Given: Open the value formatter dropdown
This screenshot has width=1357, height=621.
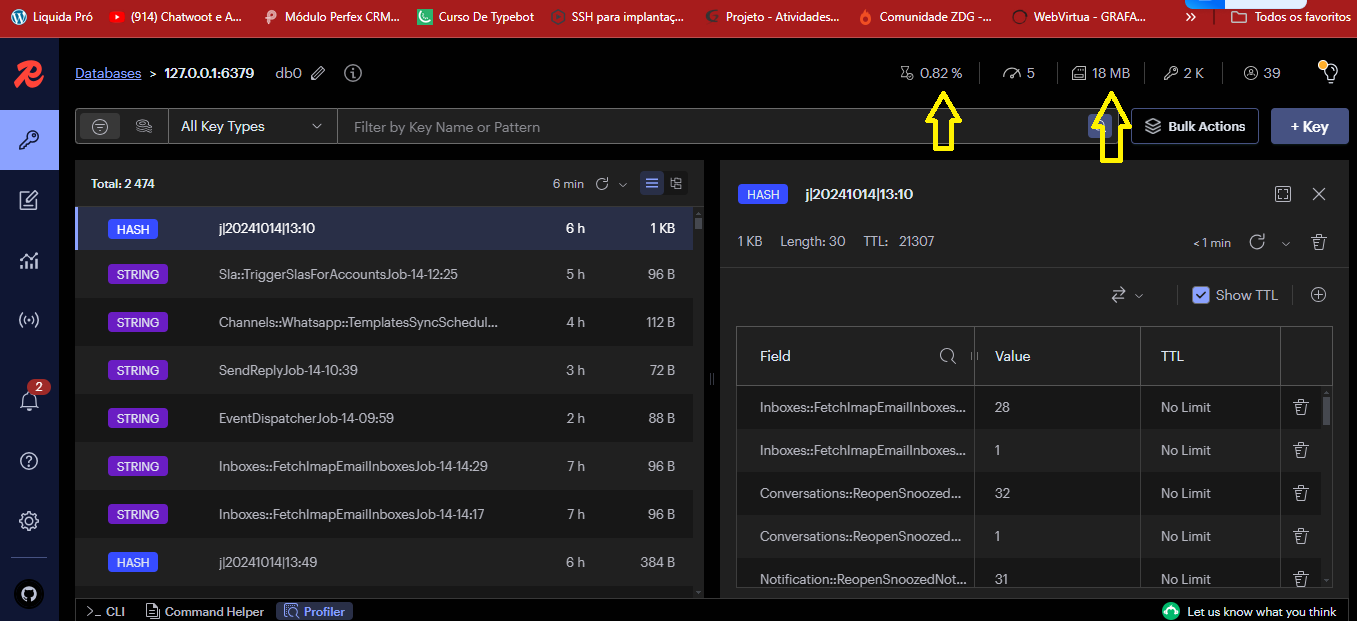Looking at the screenshot, I should 1127,295.
